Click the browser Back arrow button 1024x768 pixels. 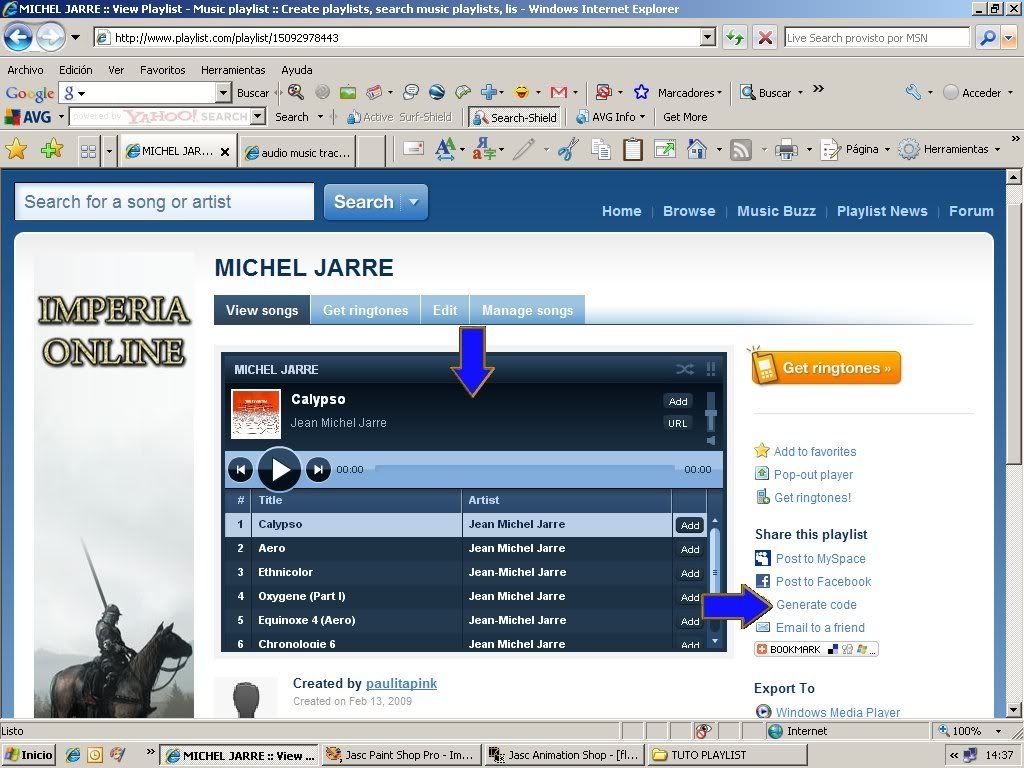[18, 37]
